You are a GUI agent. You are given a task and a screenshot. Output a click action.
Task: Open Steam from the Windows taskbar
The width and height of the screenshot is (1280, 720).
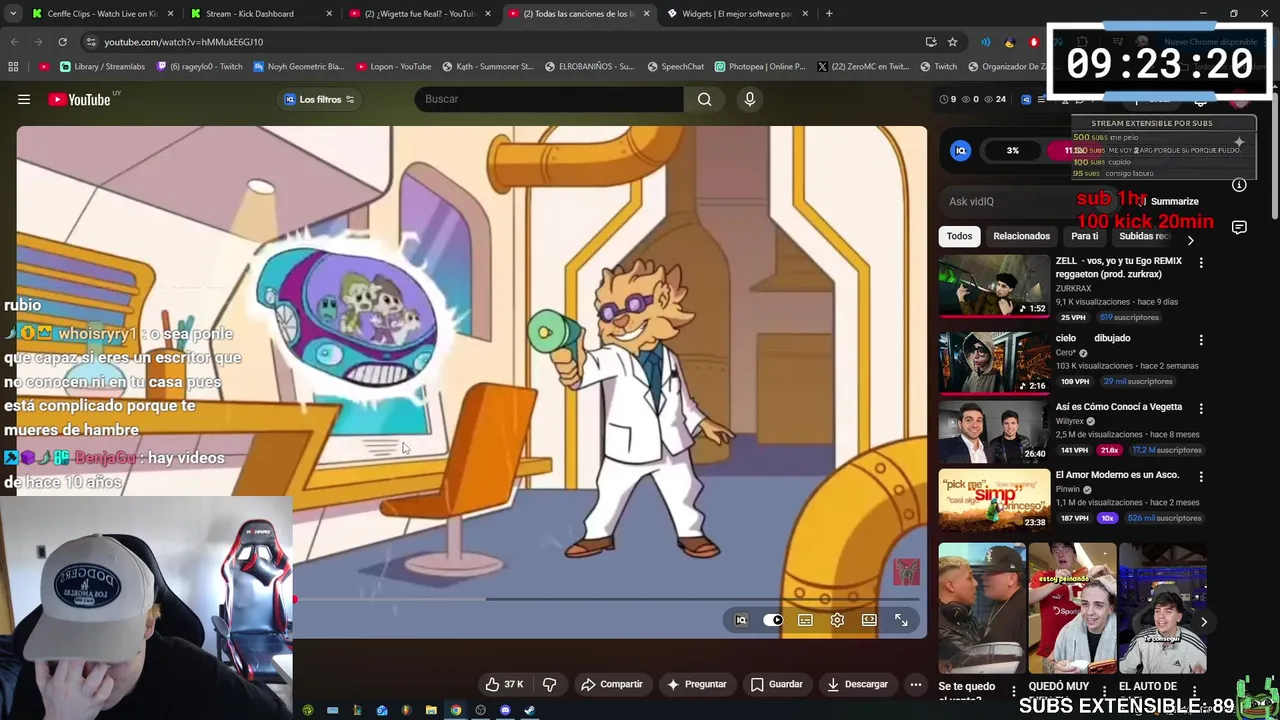pyautogui.click(x=529, y=711)
